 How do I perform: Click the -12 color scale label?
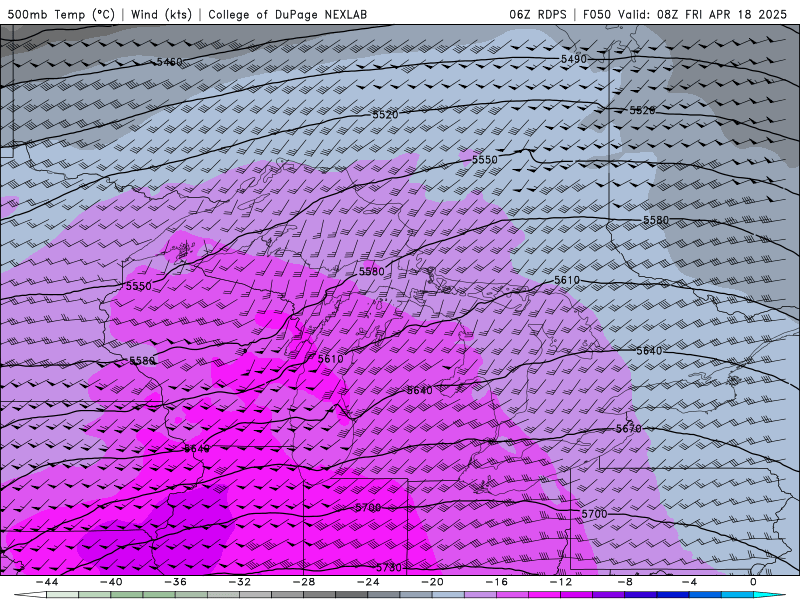[561, 582]
